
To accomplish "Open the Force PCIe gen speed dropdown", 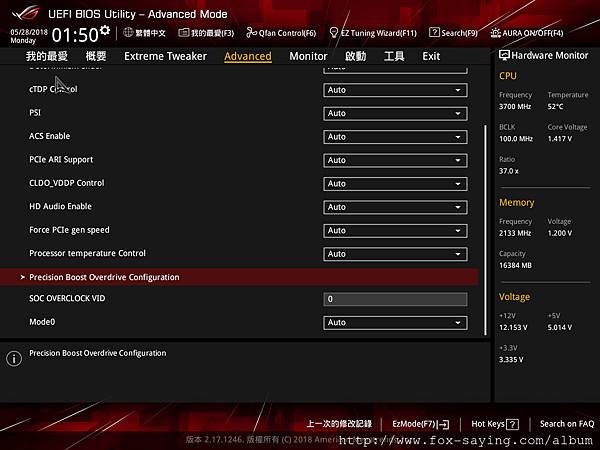I will (x=395, y=231).
